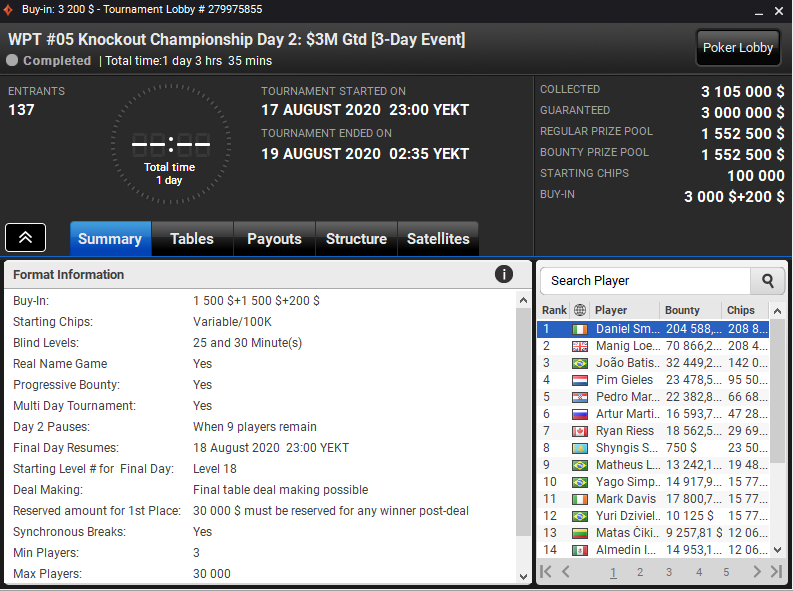Click the Search Player field
This screenshot has width=793, height=591.
pyautogui.click(x=645, y=281)
